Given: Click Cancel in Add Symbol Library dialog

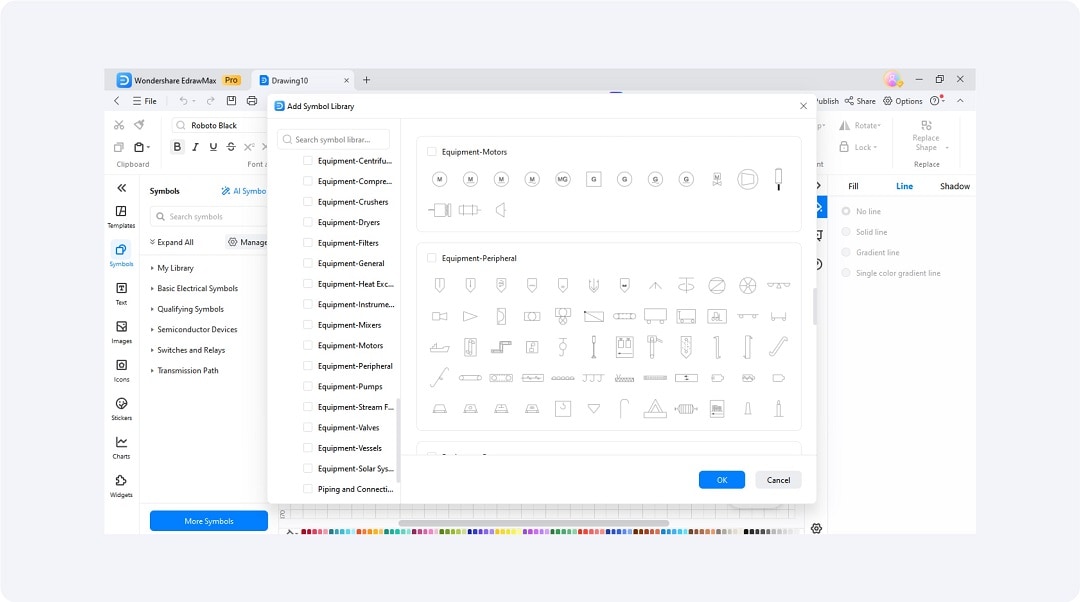Looking at the screenshot, I should [778, 480].
